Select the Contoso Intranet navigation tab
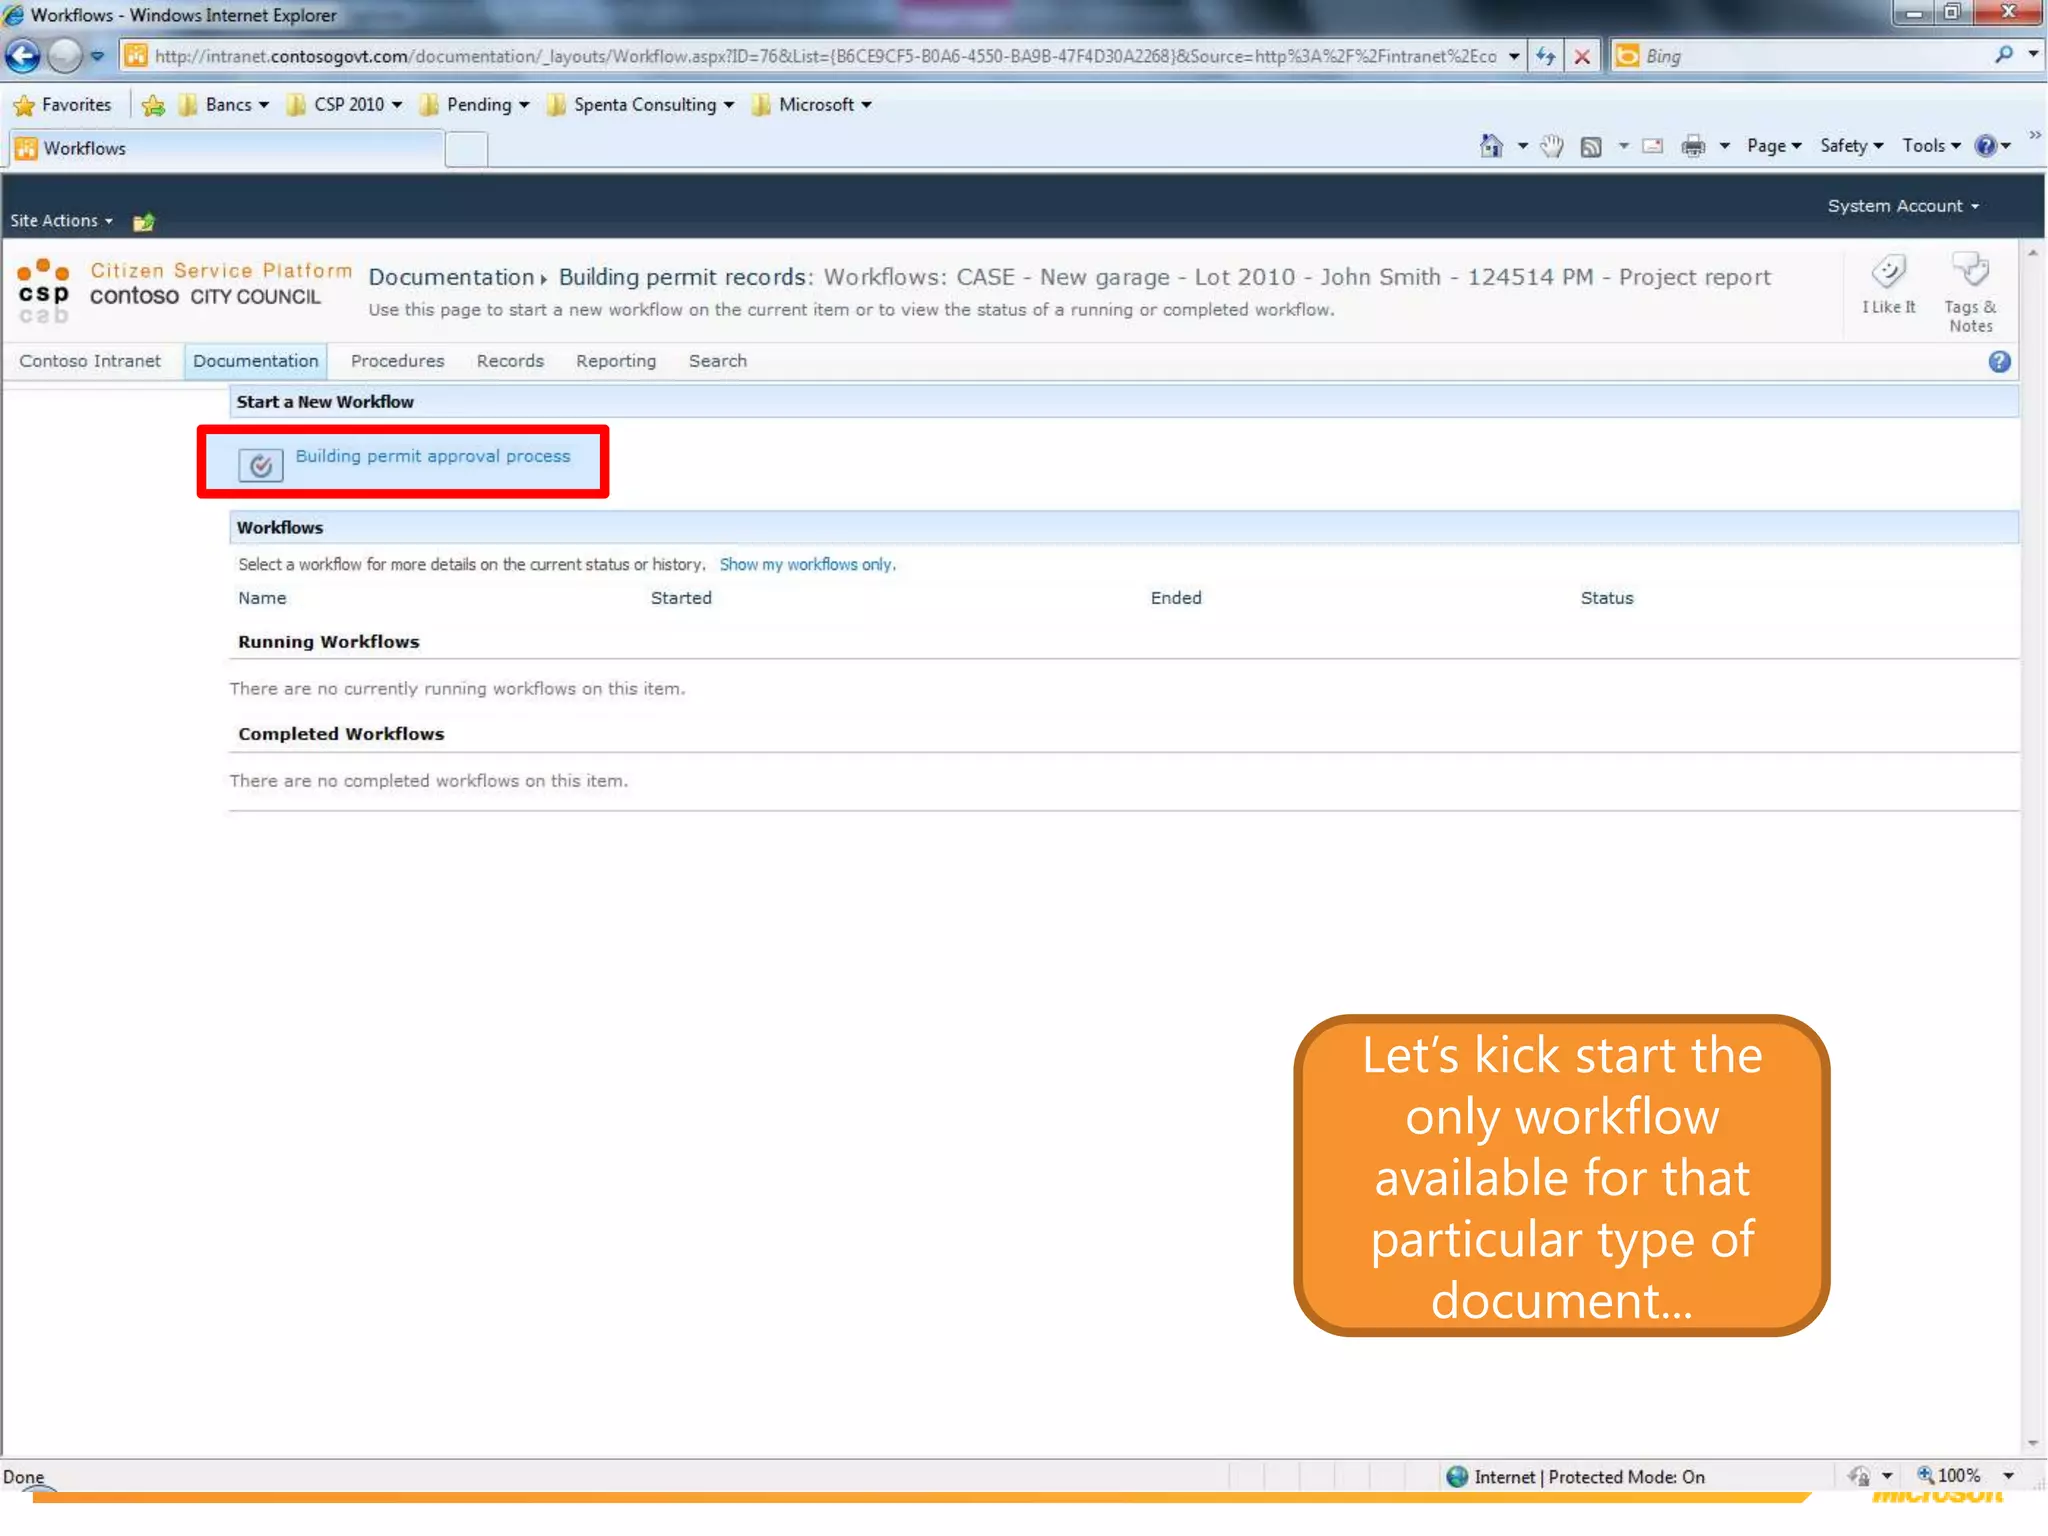This screenshot has width=2048, height=1536. click(x=90, y=361)
